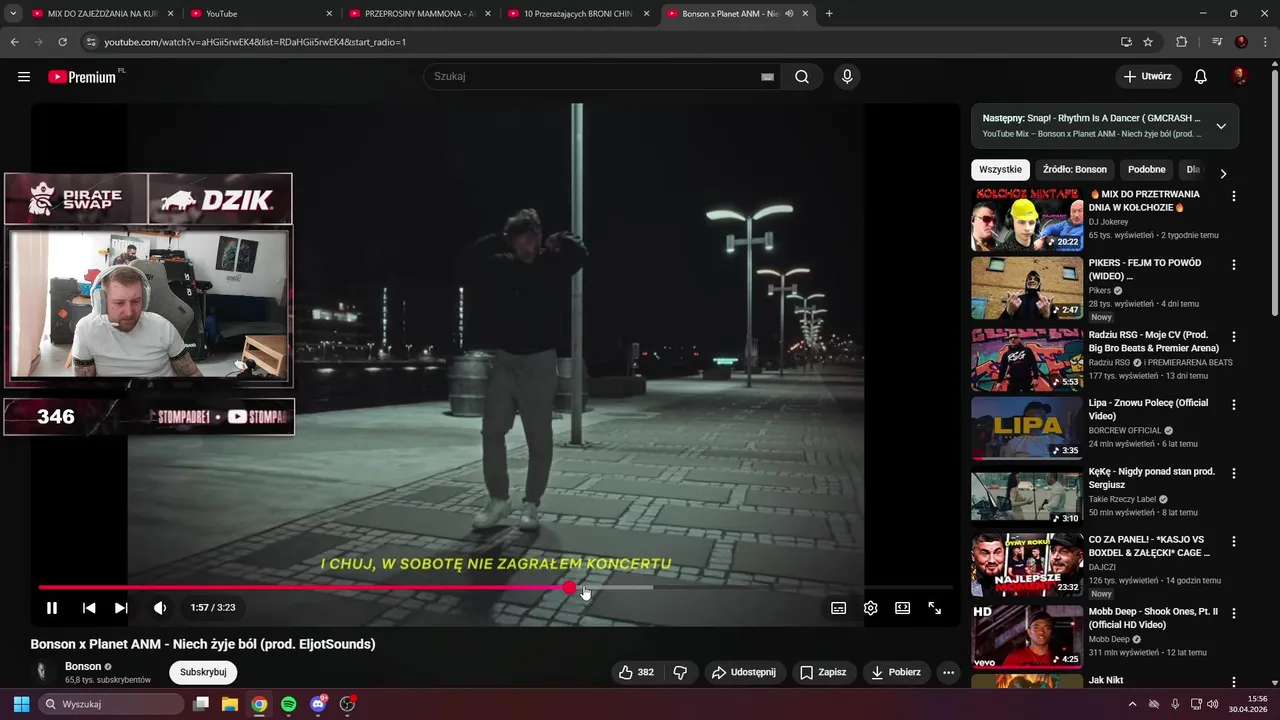Open Windows Start menu
Image resolution: width=1280 pixels, height=720 pixels.
click(x=21, y=704)
